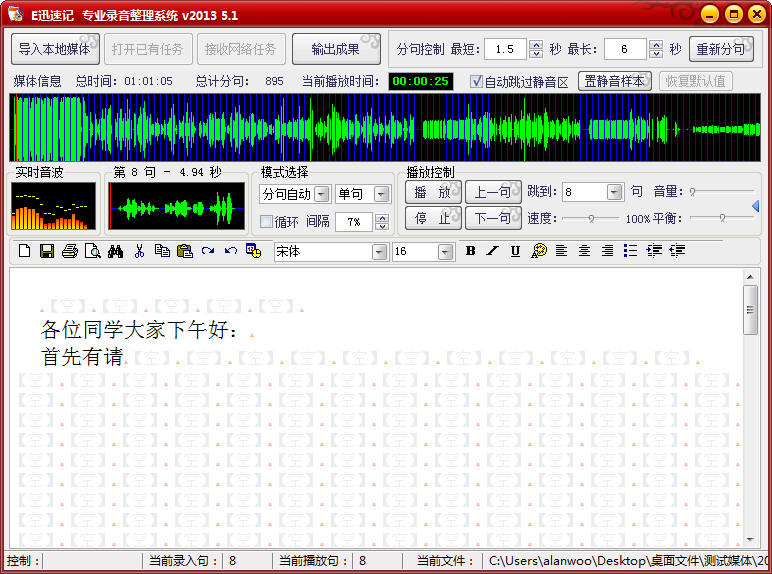Open the font color palette icon
The width and height of the screenshot is (772, 574).
[x=539, y=251]
